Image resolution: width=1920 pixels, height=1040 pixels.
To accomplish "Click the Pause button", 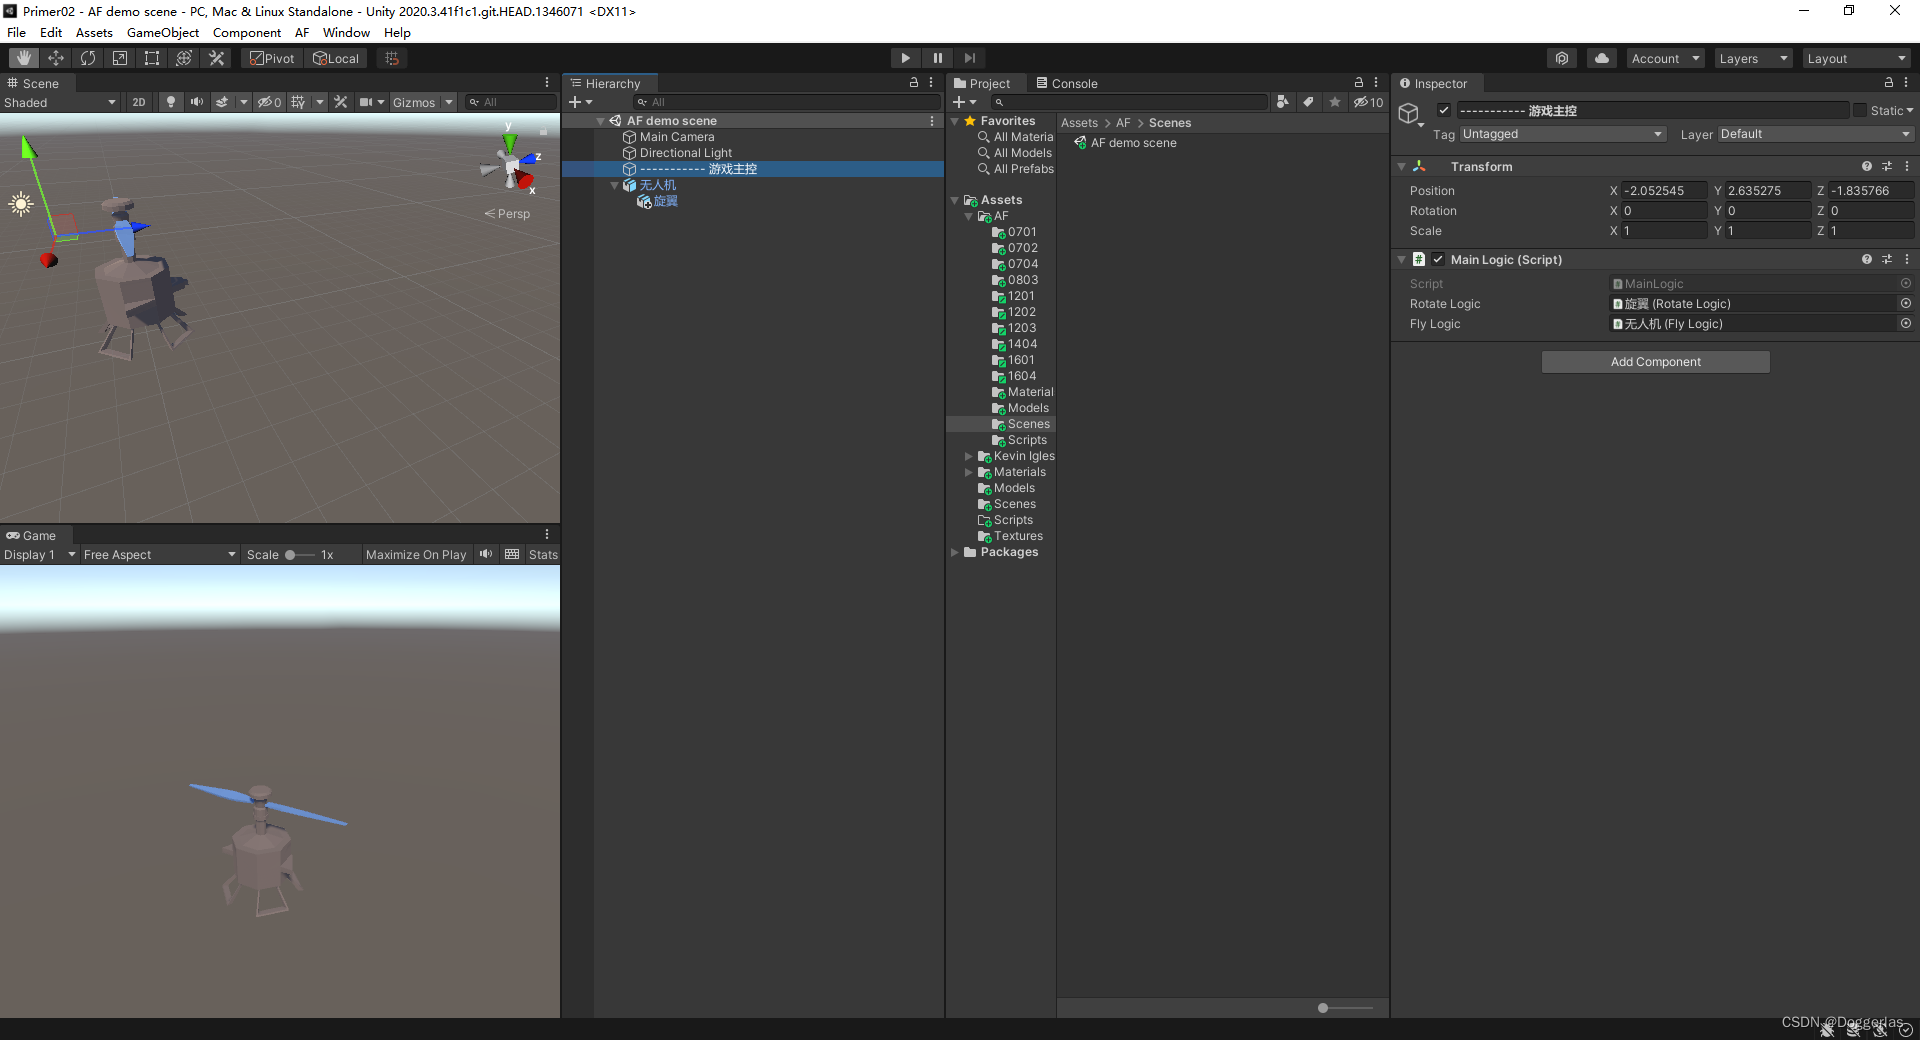I will [x=937, y=58].
